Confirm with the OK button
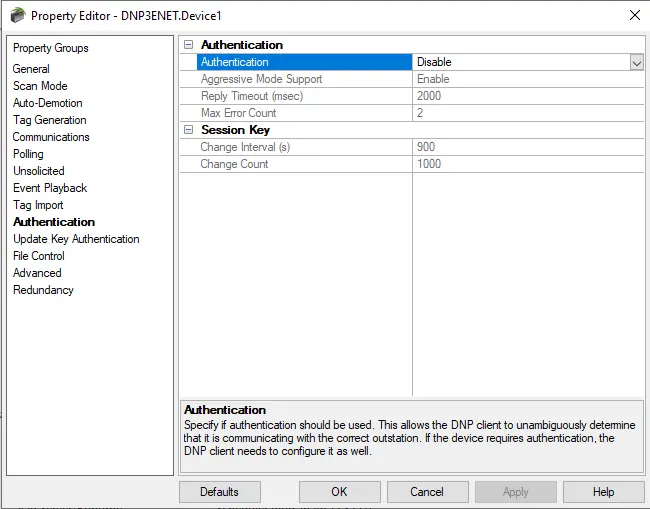 pyautogui.click(x=340, y=492)
